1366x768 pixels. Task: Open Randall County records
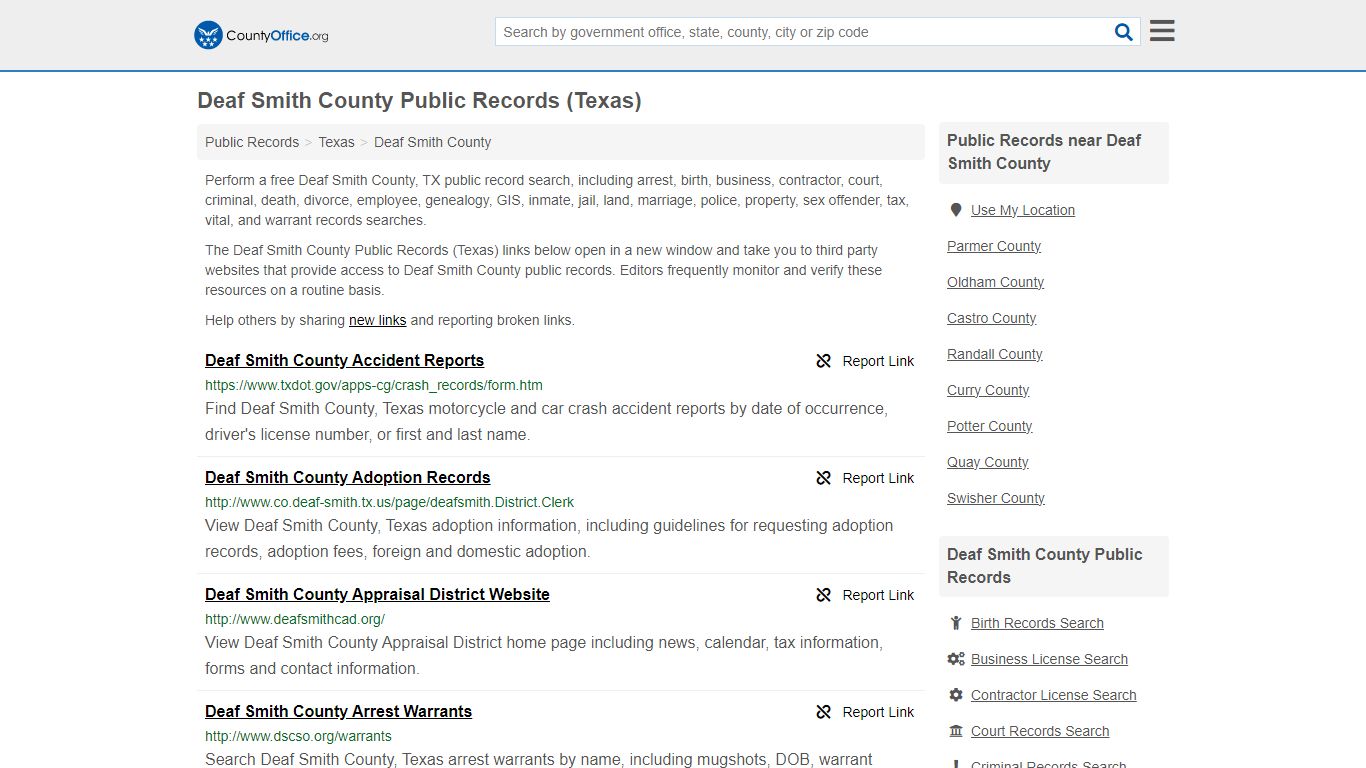tap(994, 354)
